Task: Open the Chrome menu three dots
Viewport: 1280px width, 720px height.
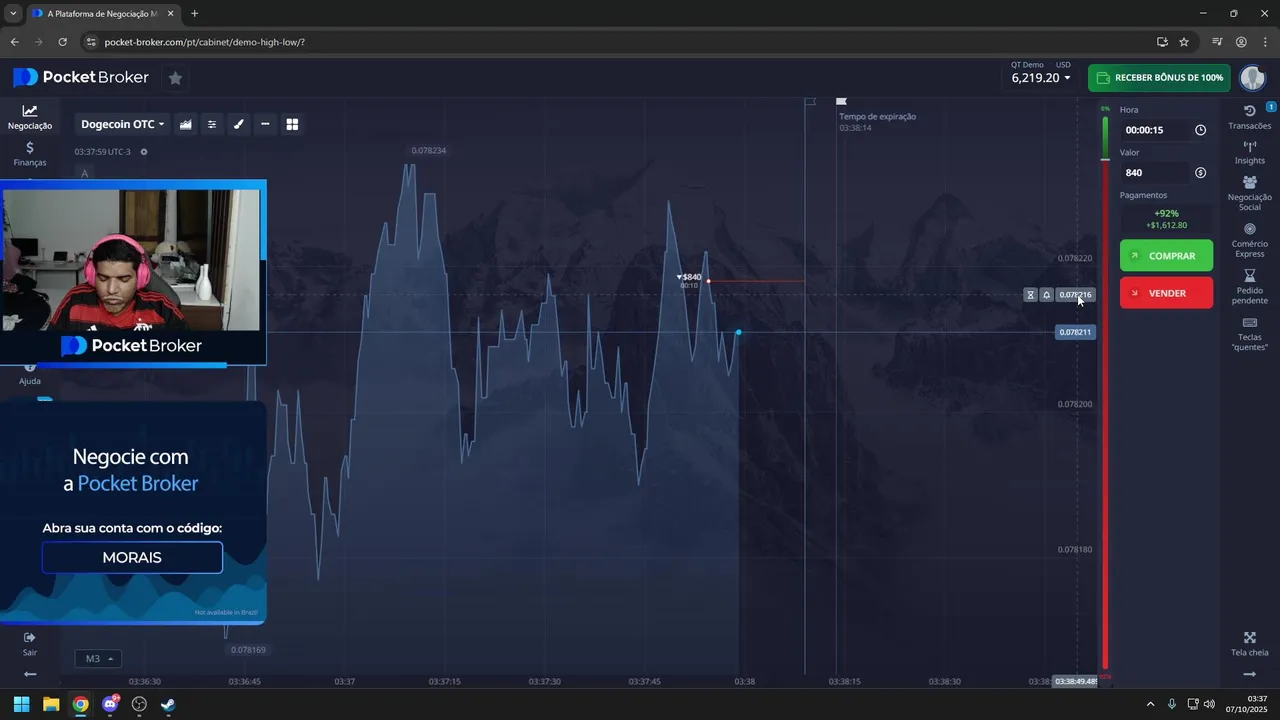Action: point(1265,42)
